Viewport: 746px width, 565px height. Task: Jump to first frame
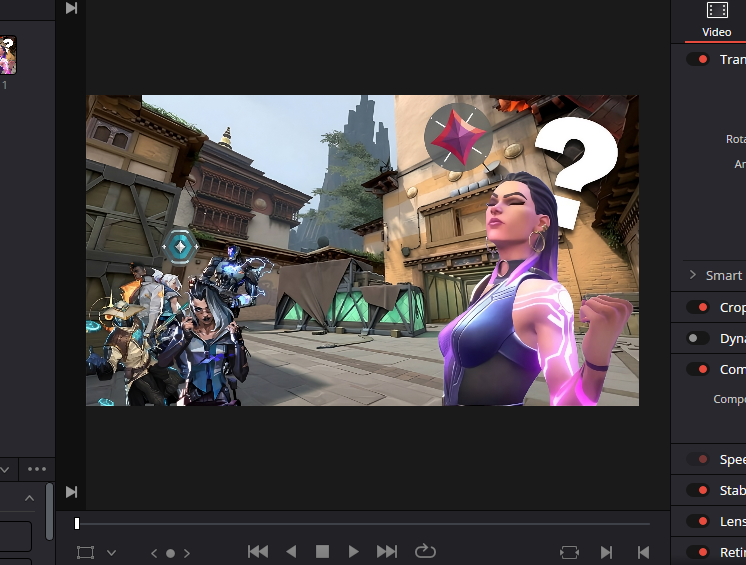(258, 552)
